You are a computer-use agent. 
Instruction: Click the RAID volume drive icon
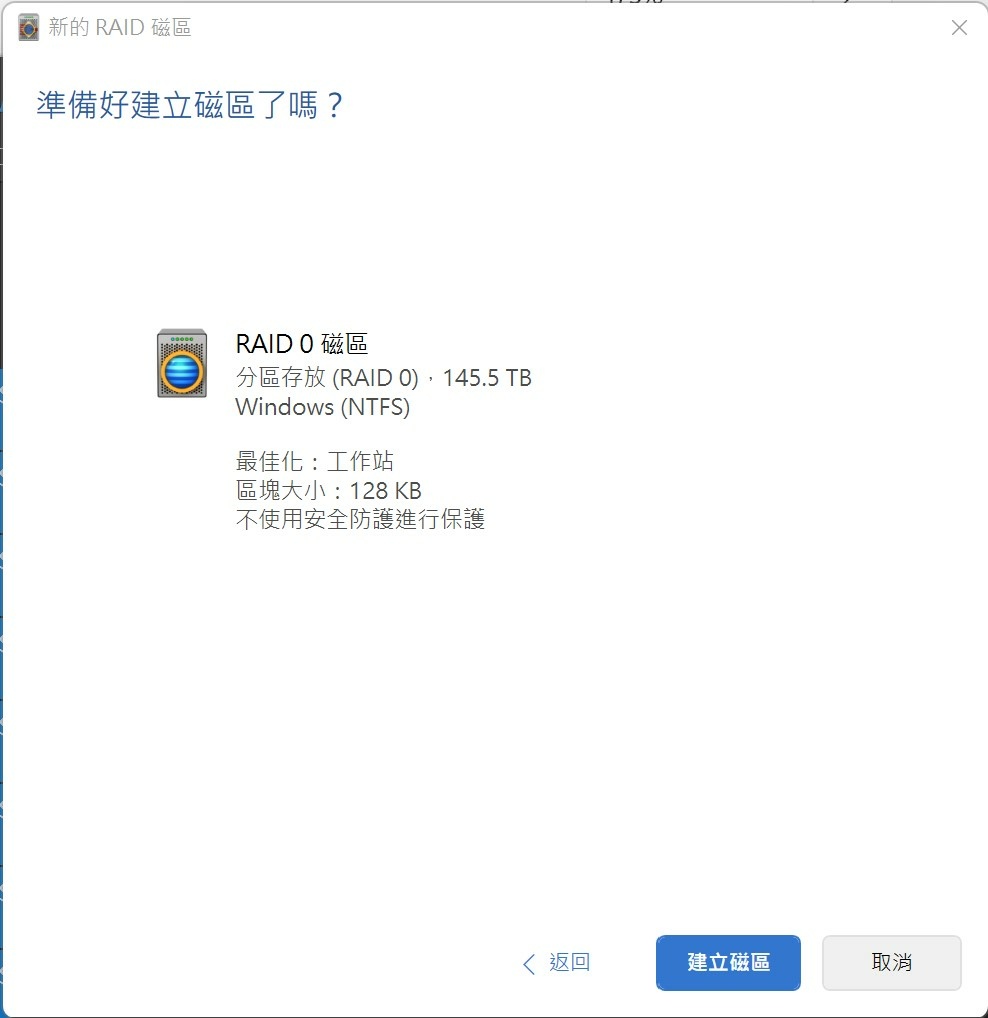tap(182, 363)
